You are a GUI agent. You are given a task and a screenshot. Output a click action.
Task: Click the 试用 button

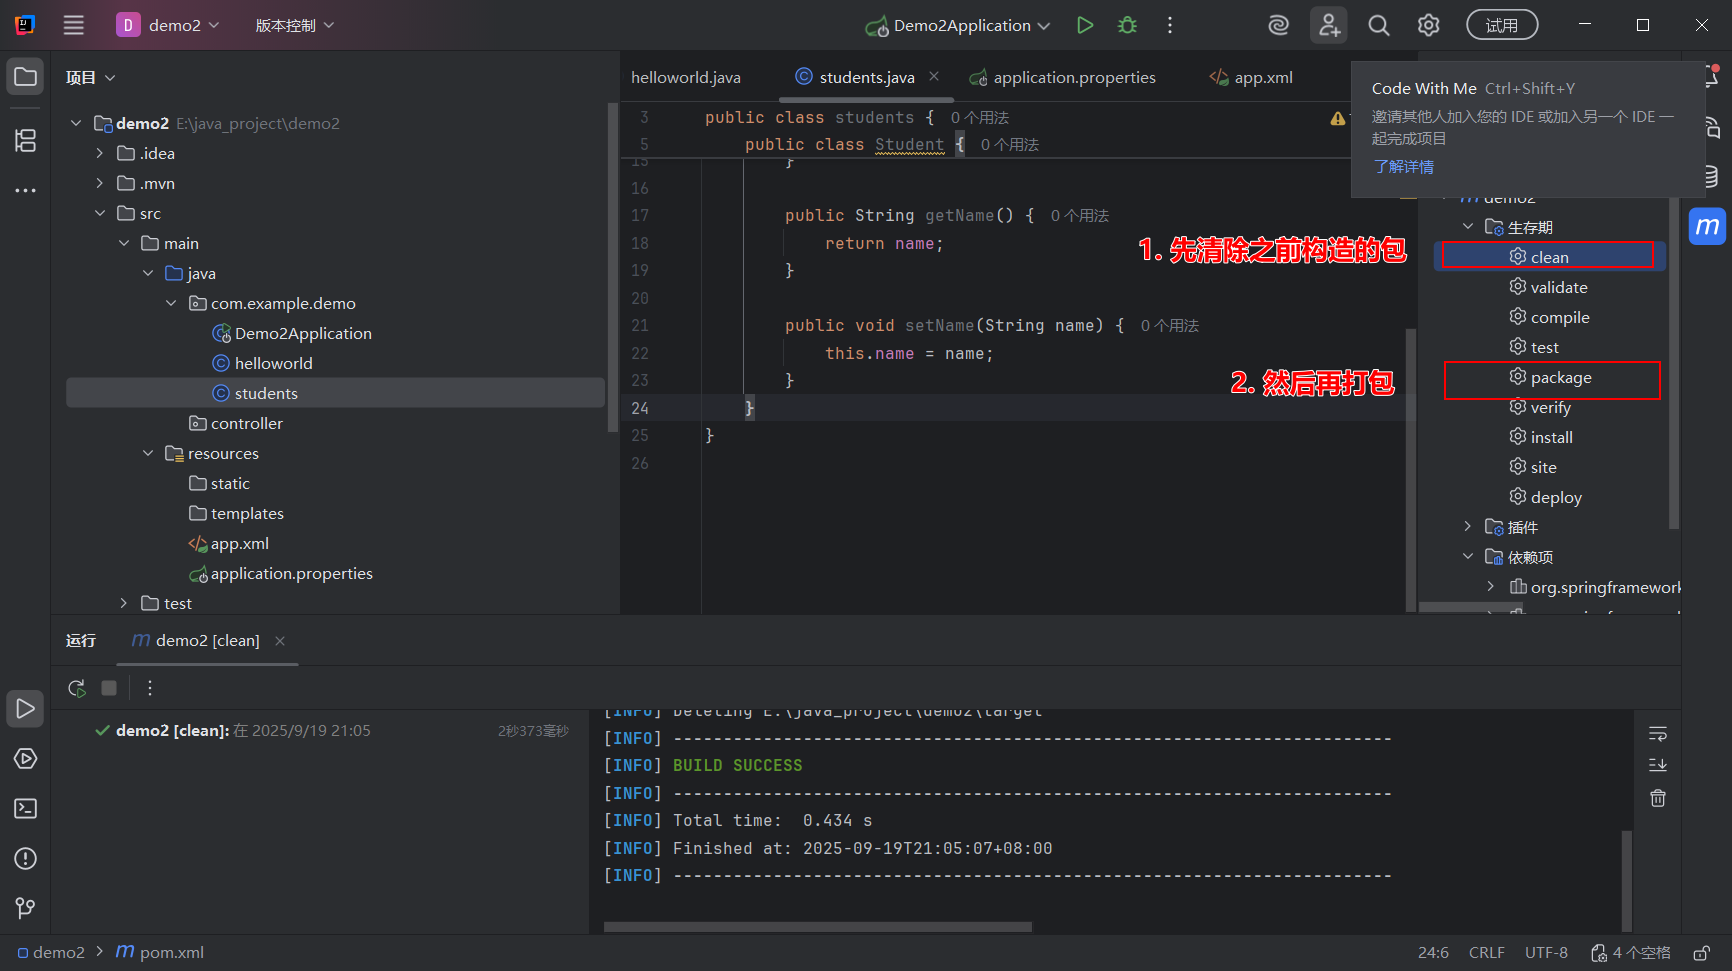click(x=1501, y=25)
